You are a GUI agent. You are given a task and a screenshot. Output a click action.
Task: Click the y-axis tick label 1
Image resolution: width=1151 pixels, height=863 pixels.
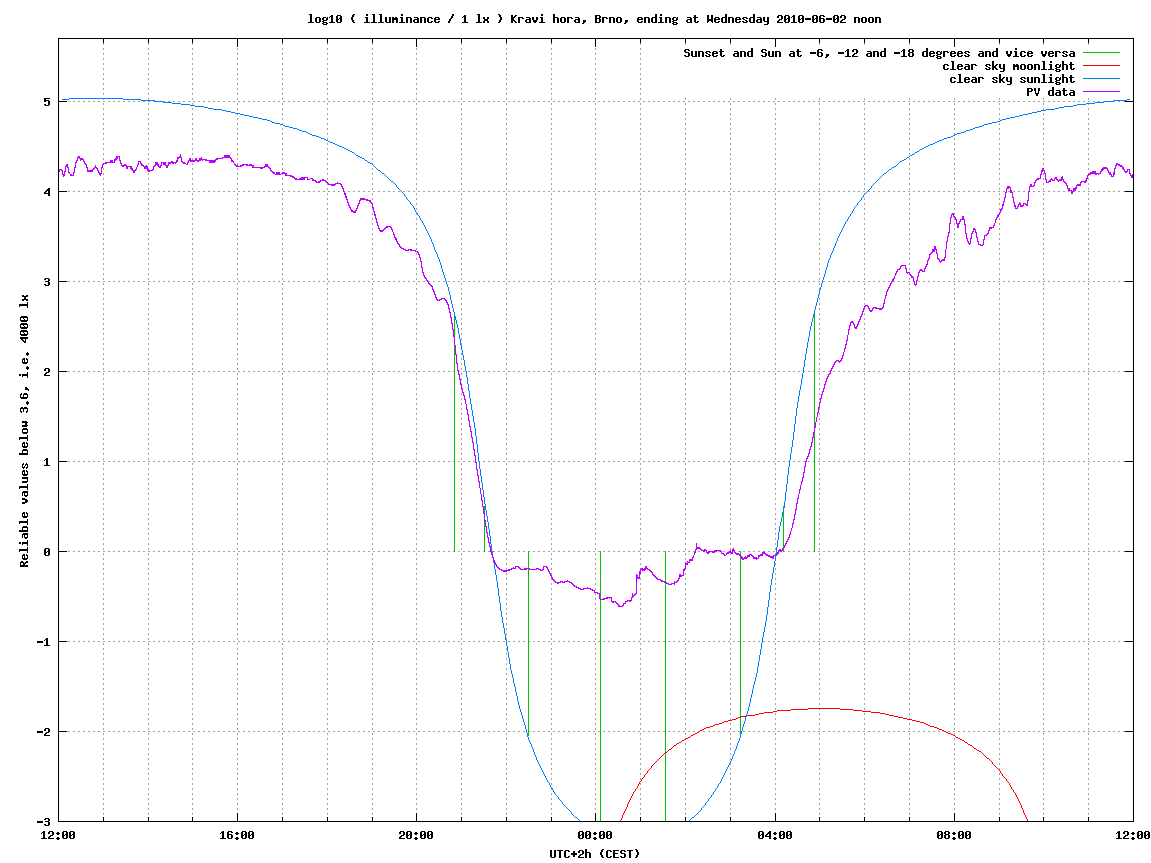click(x=47, y=462)
